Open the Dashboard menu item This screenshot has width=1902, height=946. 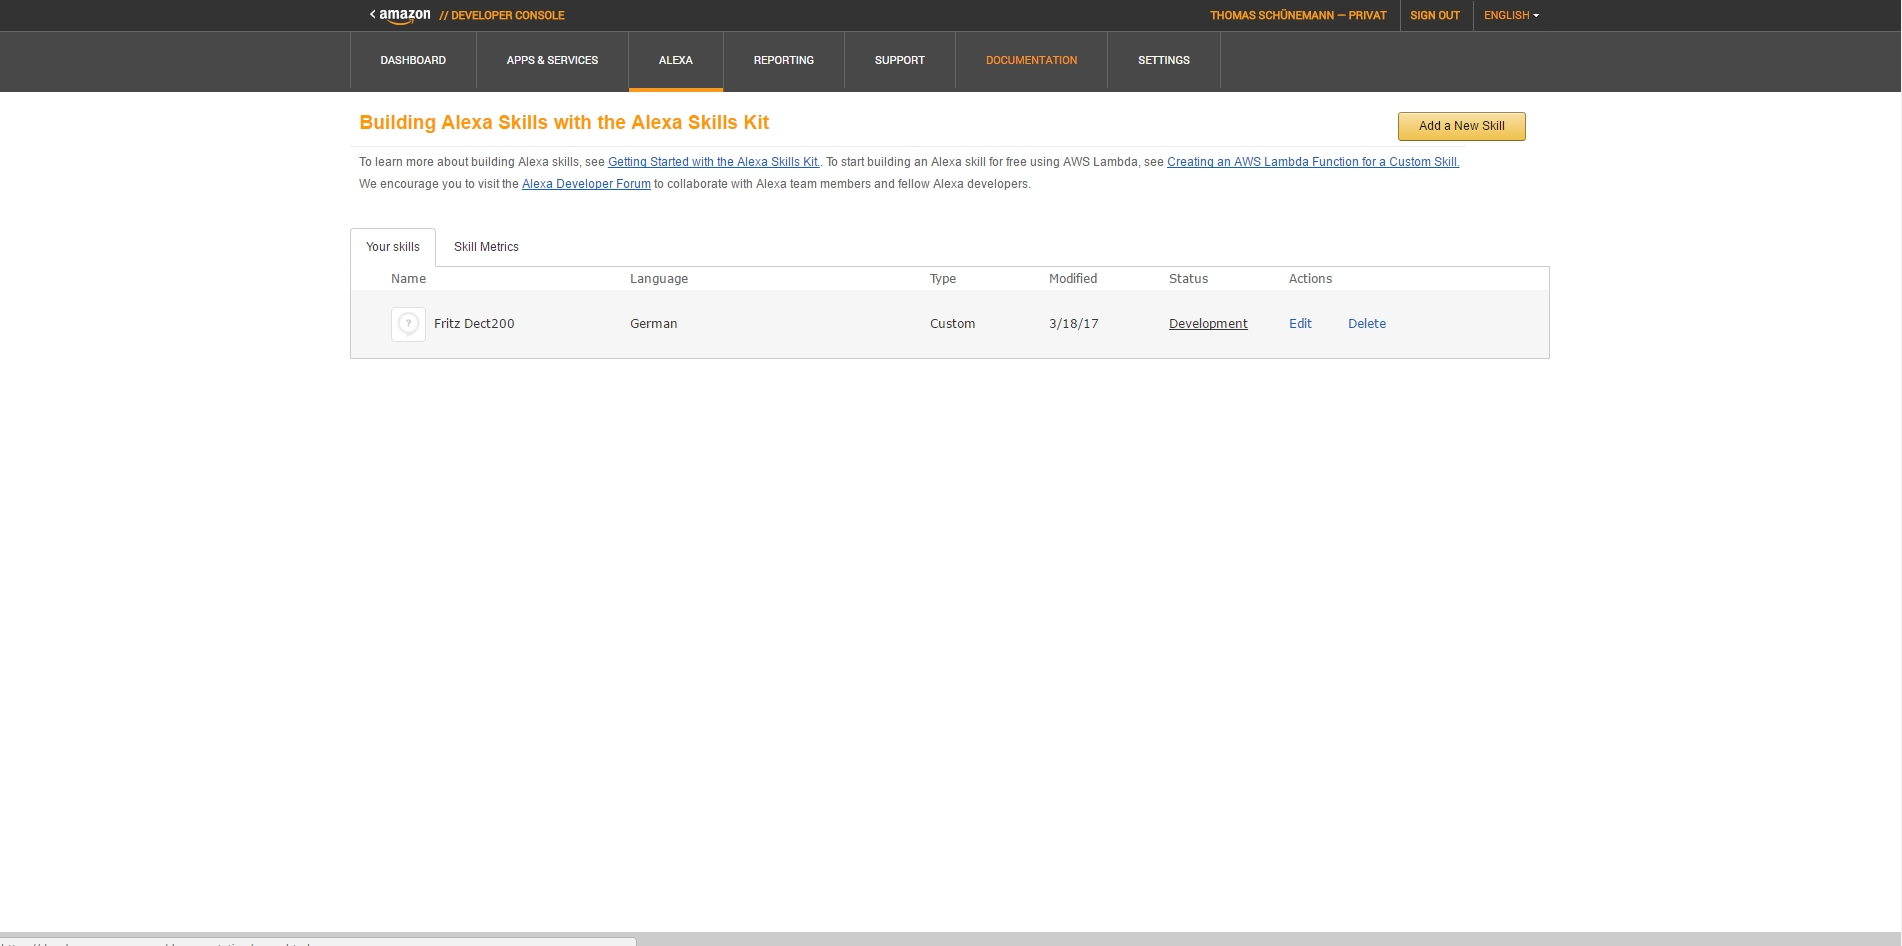pos(413,60)
